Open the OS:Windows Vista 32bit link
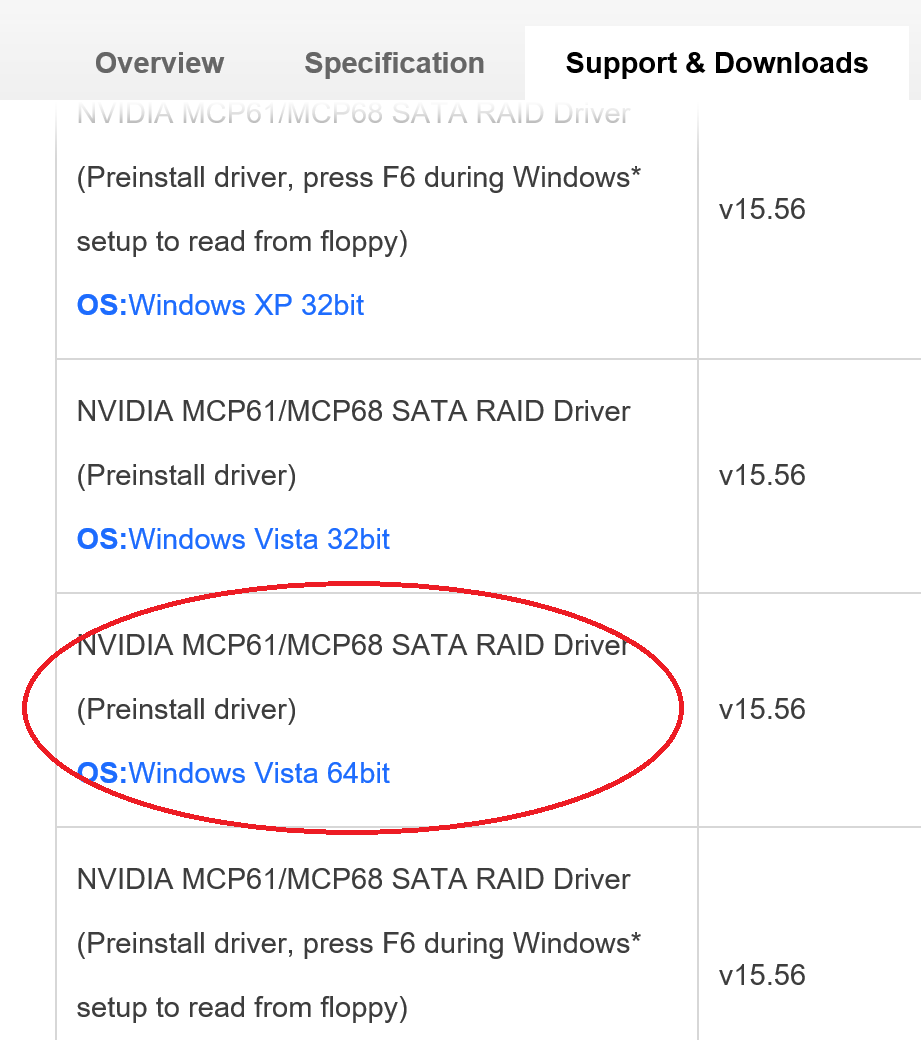The width and height of the screenshot is (921, 1040). coord(233,539)
